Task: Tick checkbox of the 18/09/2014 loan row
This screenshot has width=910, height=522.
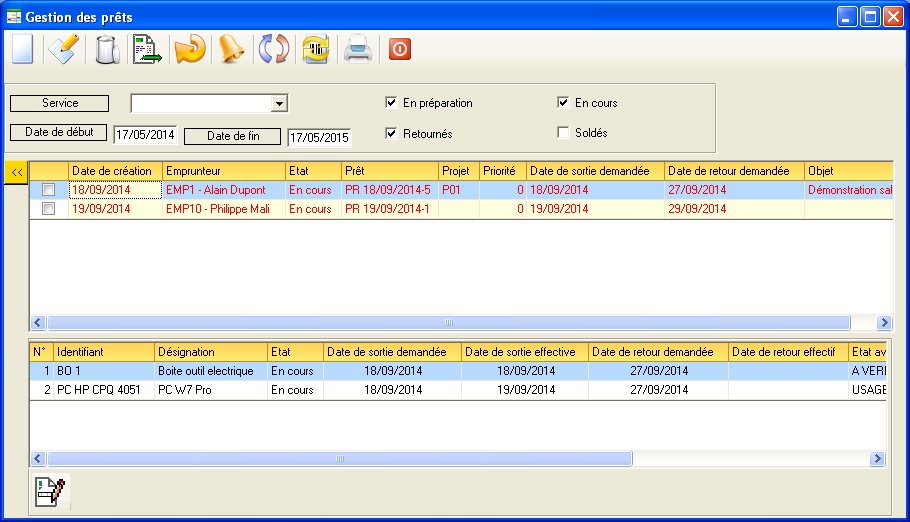Action: [48, 190]
